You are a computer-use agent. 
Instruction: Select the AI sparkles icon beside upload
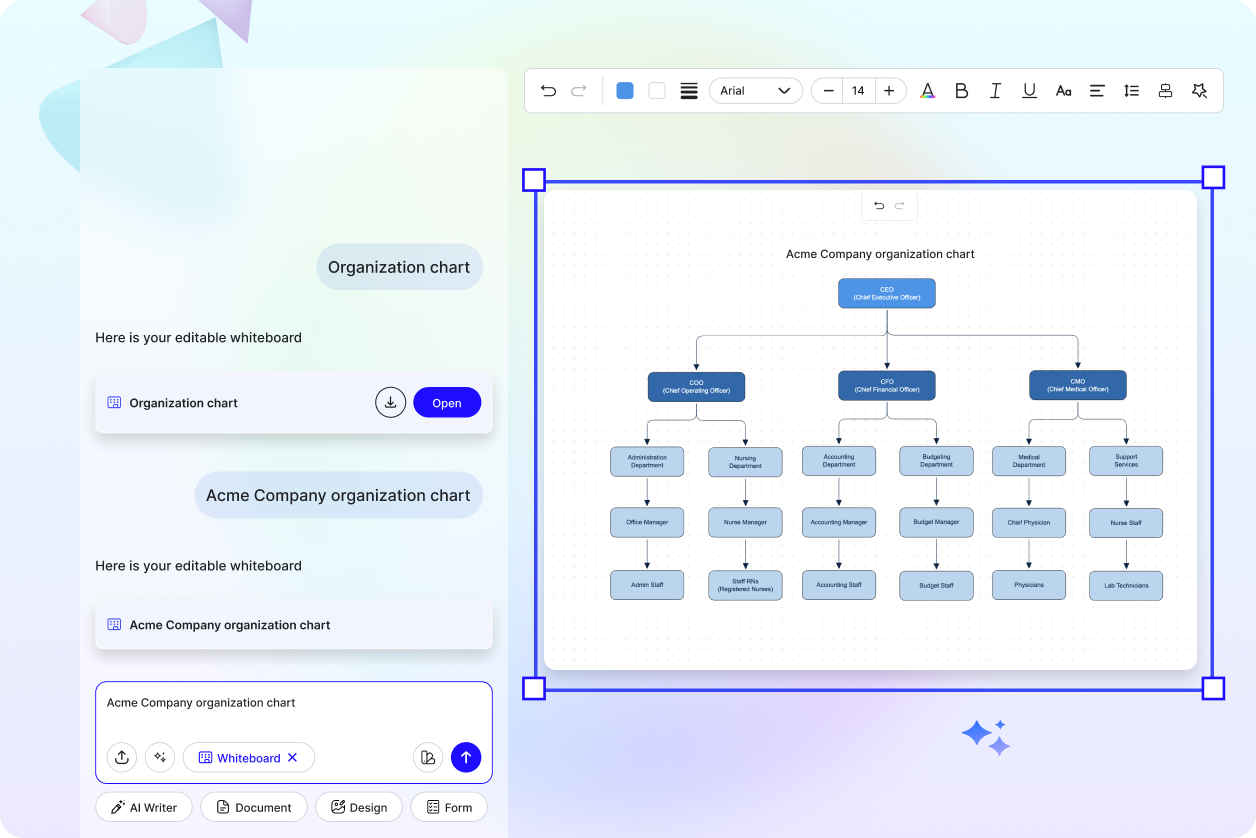160,757
